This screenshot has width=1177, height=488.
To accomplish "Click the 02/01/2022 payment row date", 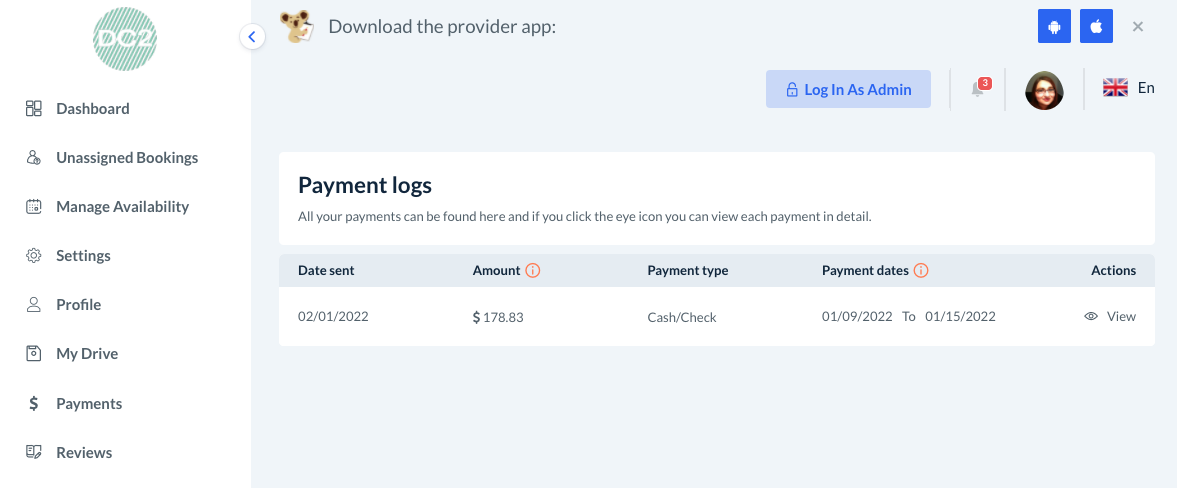I will (x=333, y=317).
